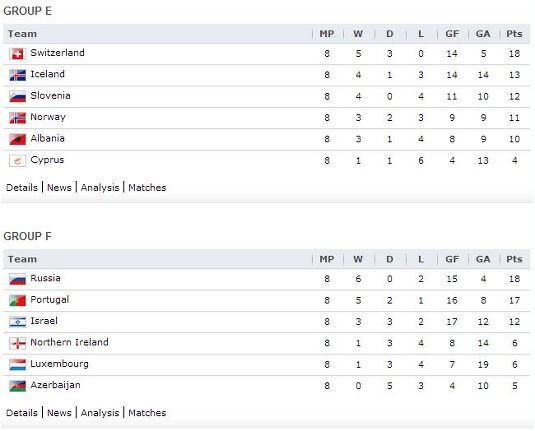Click the Pts column header in Group E
The width and height of the screenshot is (535, 431).
click(514, 34)
